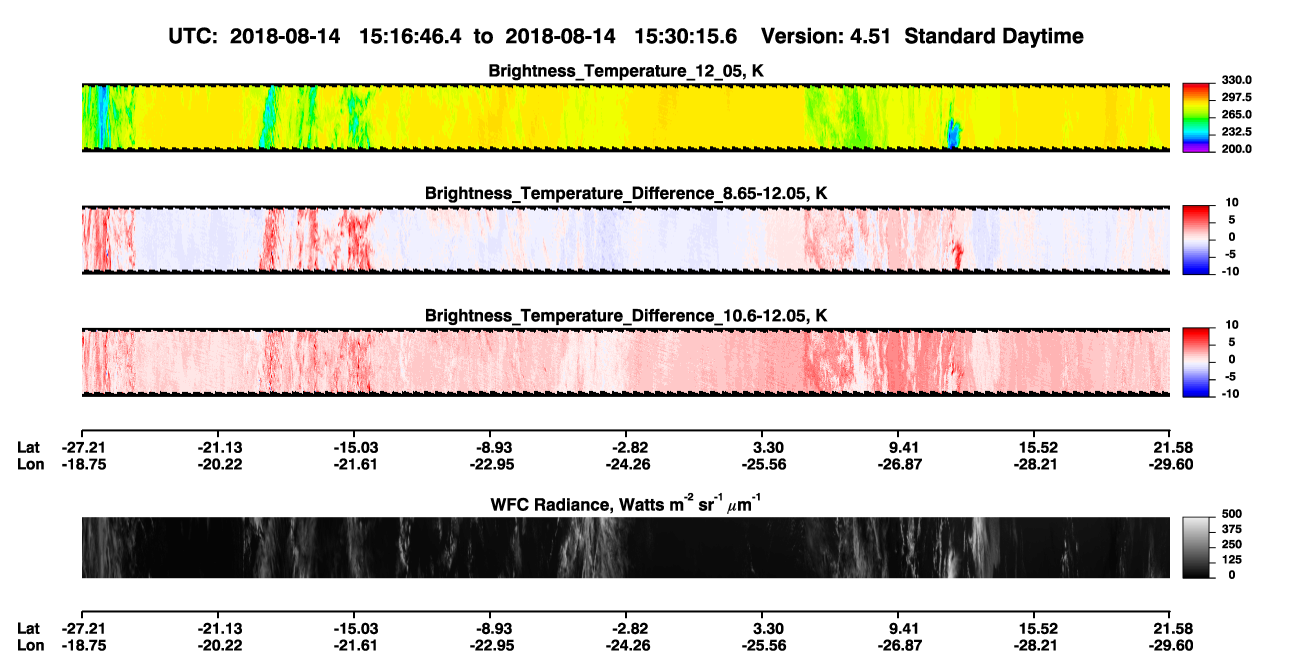
Task: Click longitude -26.87 under the 10.6-12.05 panel
Action: (899, 464)
